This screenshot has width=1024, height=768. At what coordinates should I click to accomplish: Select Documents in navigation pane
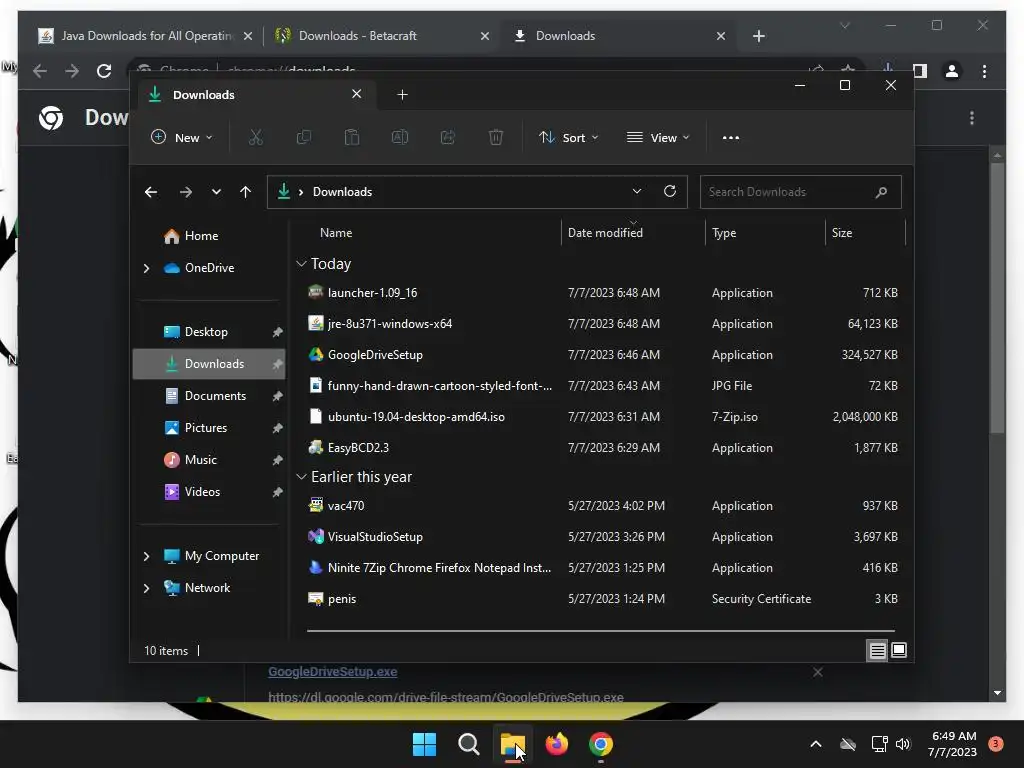tap(216, 396)
